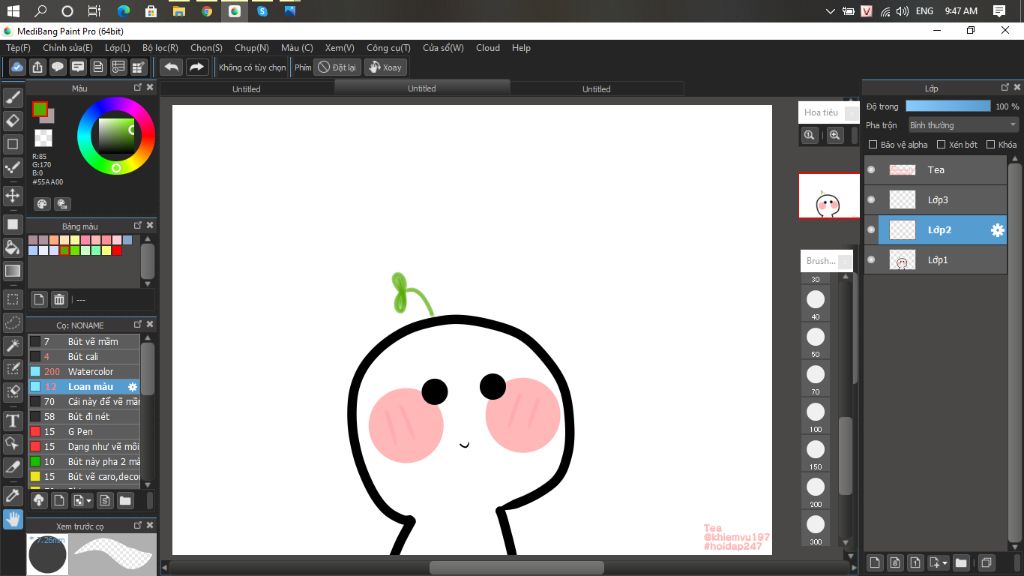Select the Bút đi nét brush
Image resolution: width=1024 pixels, height=576 pixels.
click(84, 417)
